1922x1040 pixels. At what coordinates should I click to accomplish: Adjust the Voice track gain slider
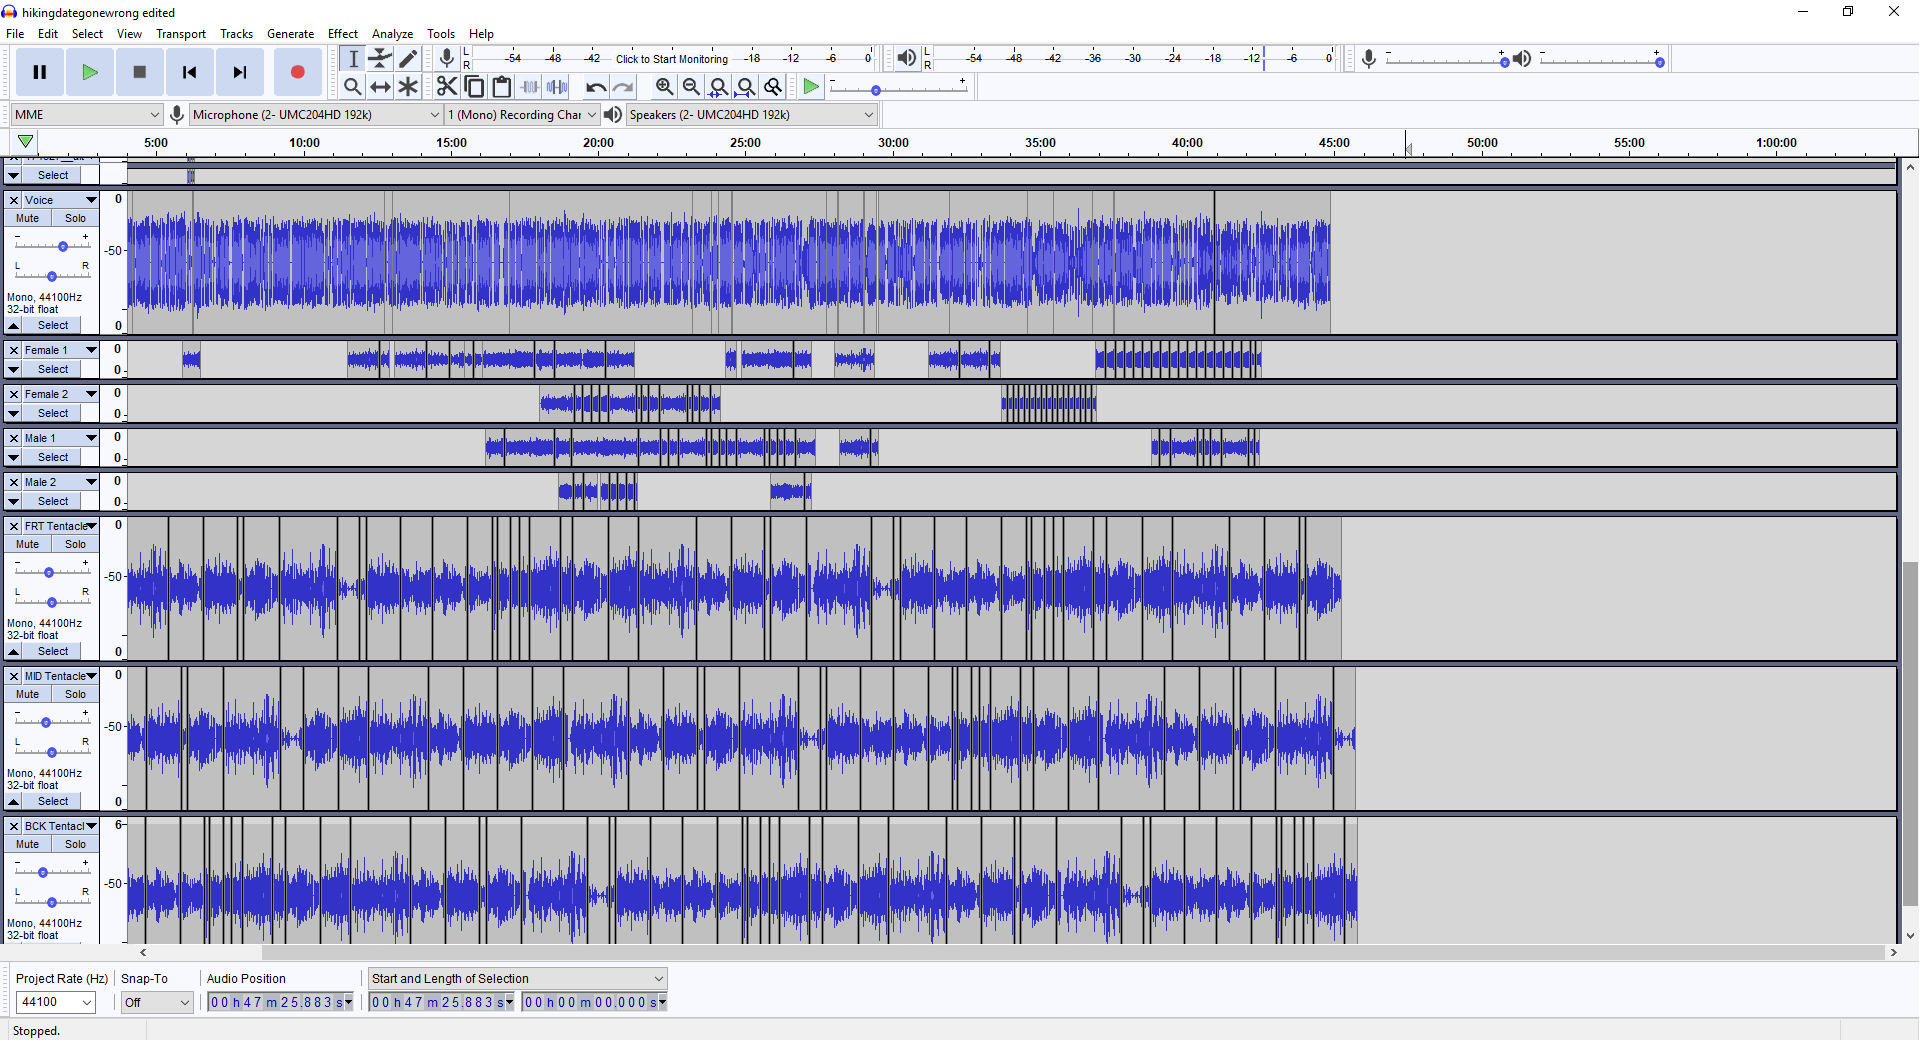point(62,246)
